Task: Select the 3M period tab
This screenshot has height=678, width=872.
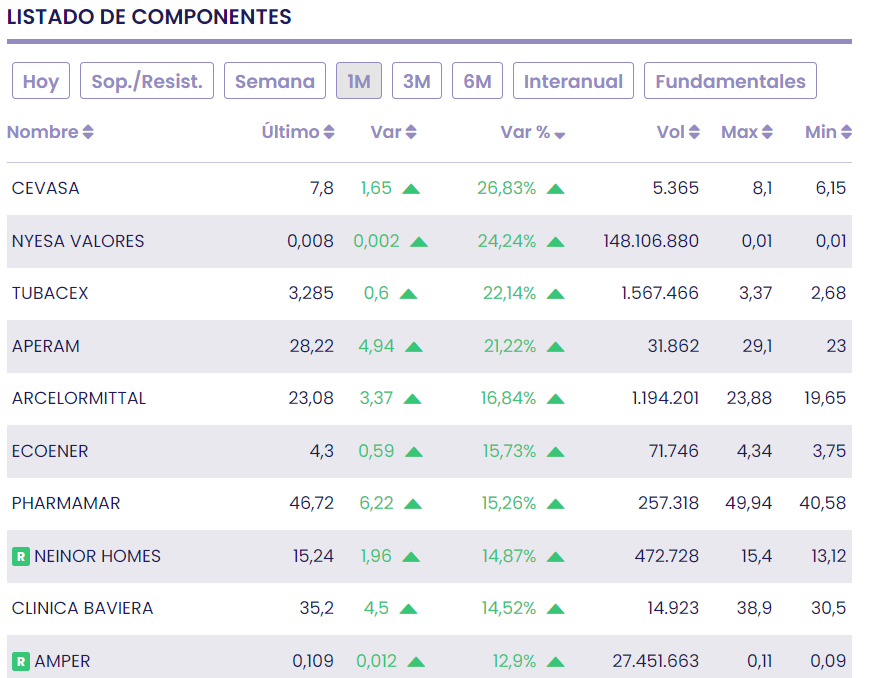Action: pos(417,81)
